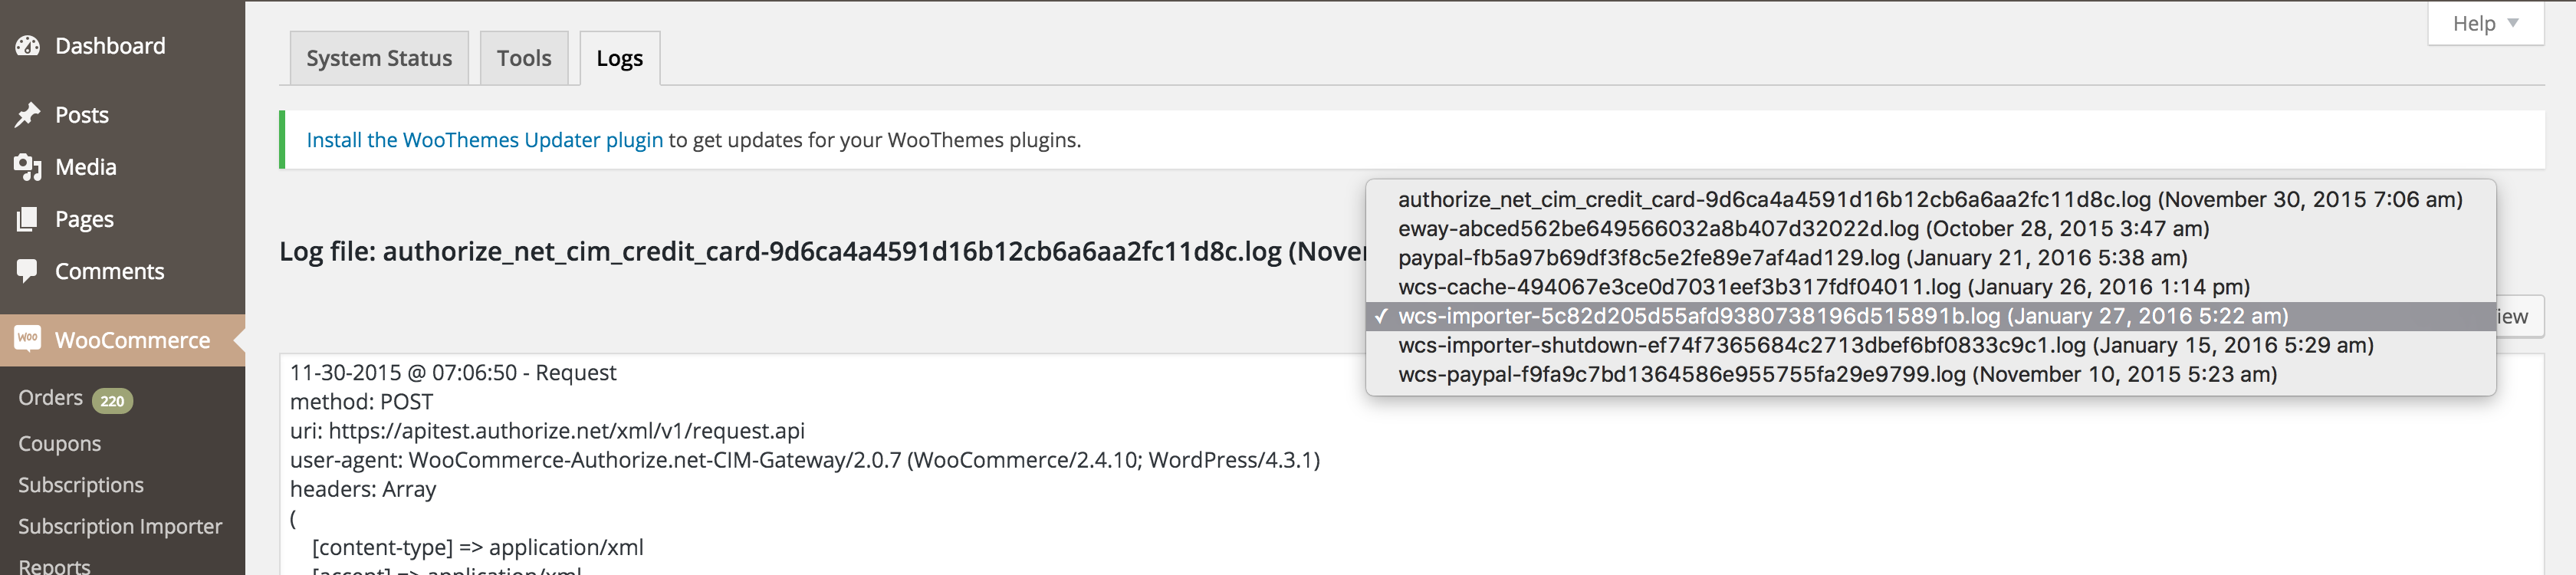Click the 'headers: Array' log line
Screen dimensions: 2576x575
coord(363,489)
